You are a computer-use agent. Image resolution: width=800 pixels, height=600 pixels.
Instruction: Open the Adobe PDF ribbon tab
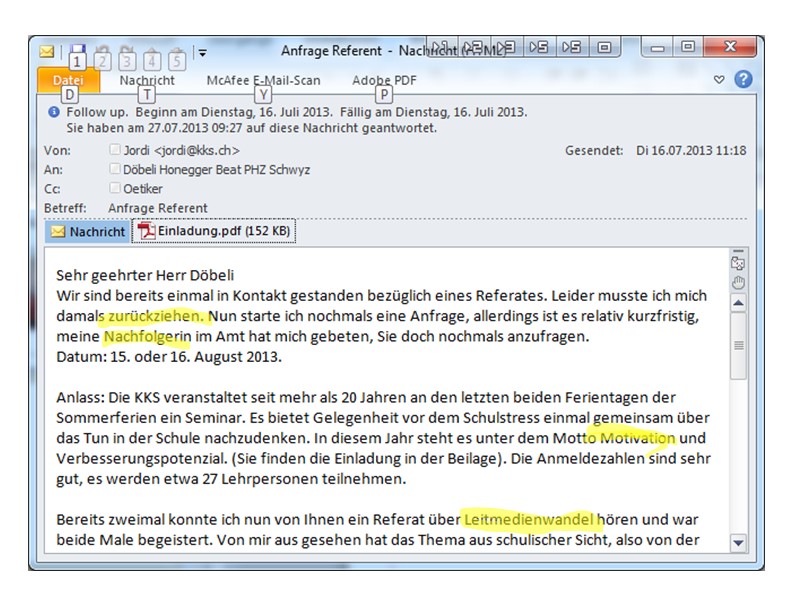tap(384, 80)
